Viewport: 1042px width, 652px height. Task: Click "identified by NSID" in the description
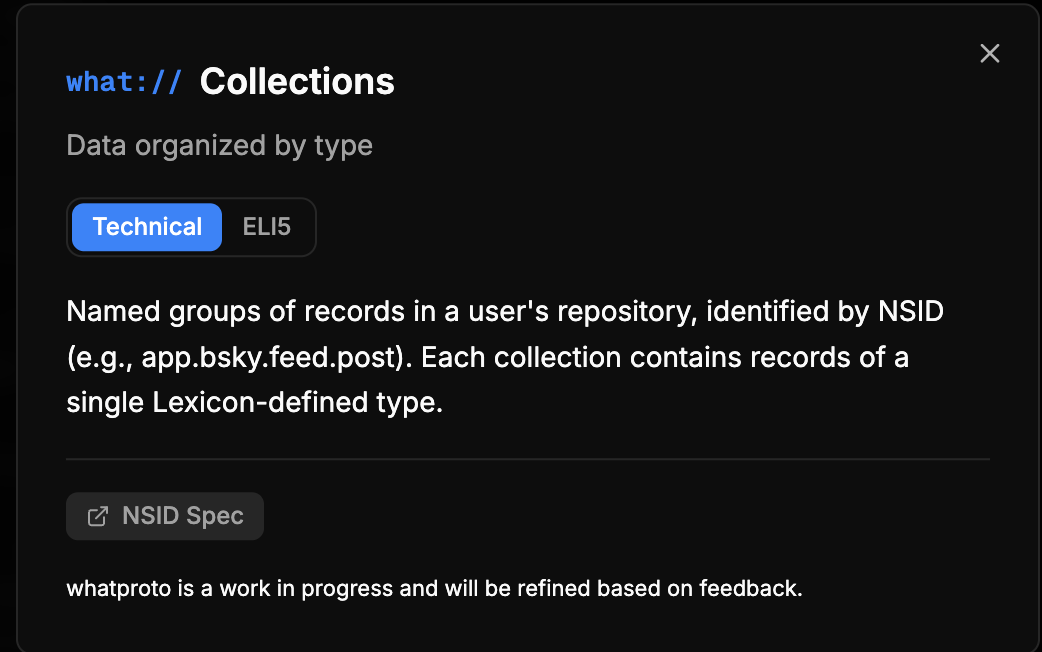pyautogui.click(x=824, y=311)
